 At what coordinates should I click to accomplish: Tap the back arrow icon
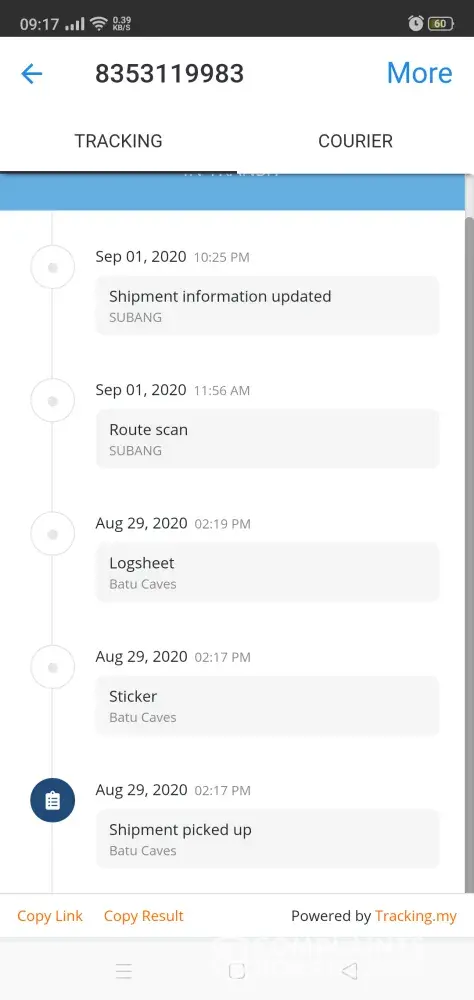(31, 74)
